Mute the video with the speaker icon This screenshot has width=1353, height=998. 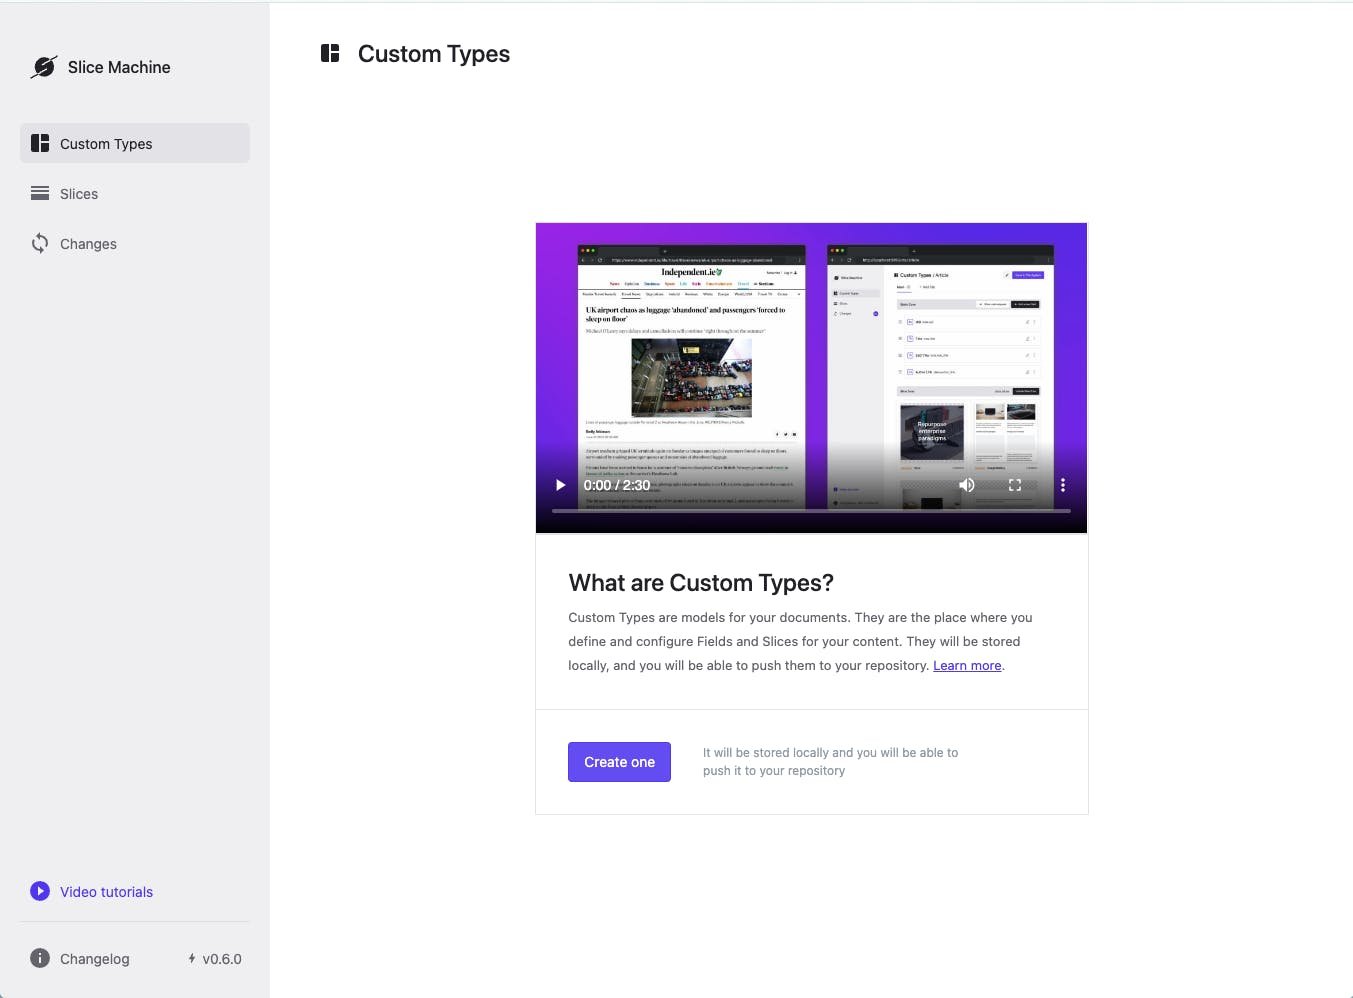pos(966,485)
